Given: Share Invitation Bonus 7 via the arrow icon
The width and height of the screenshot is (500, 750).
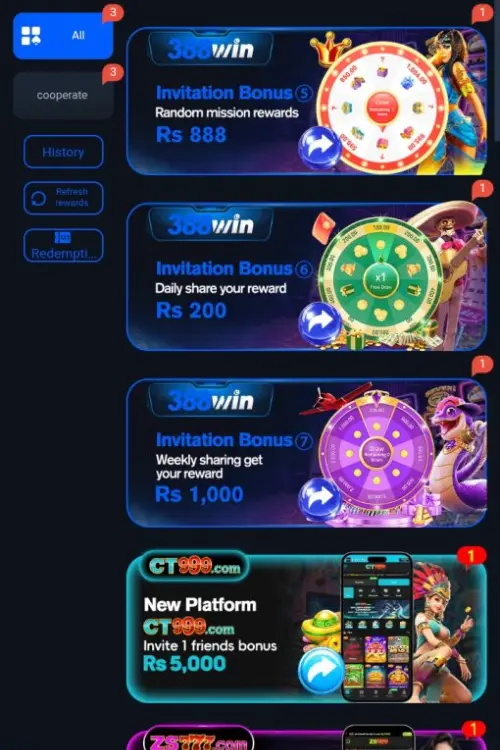Looking at the screenshot, I should (x=320, y=497).
